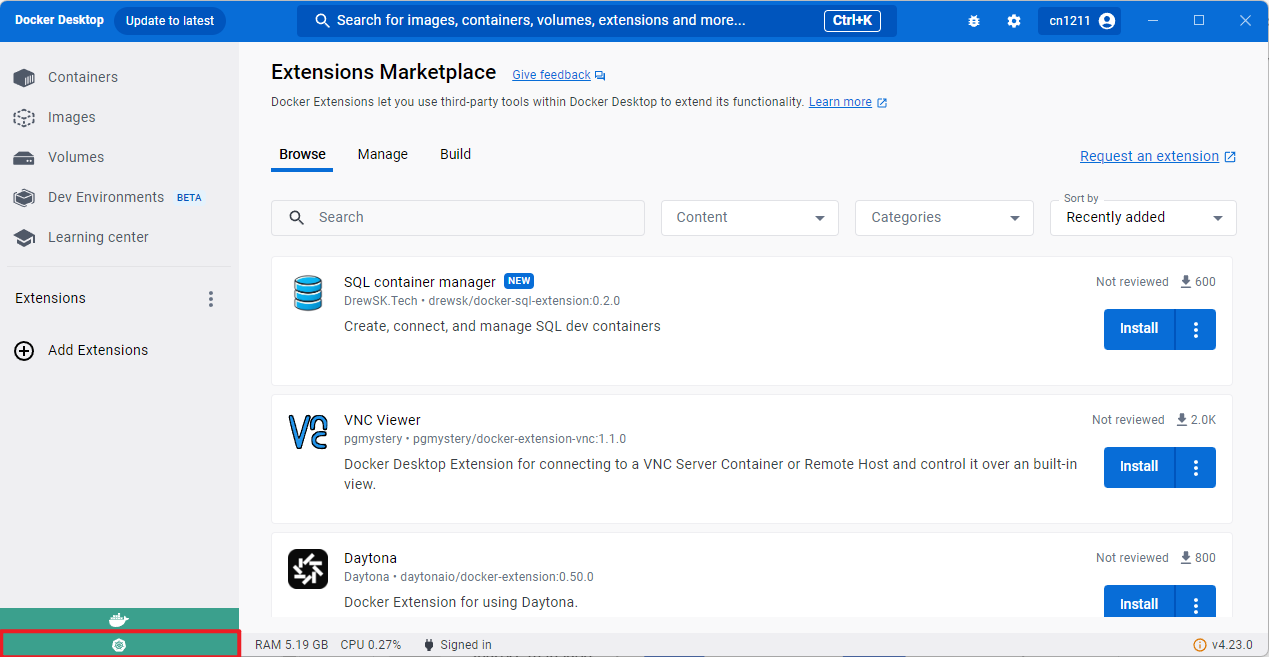Change sort order from Recently added
Image resolution: width=1269 pixels, height=657 pixels.
point(1142,217)
